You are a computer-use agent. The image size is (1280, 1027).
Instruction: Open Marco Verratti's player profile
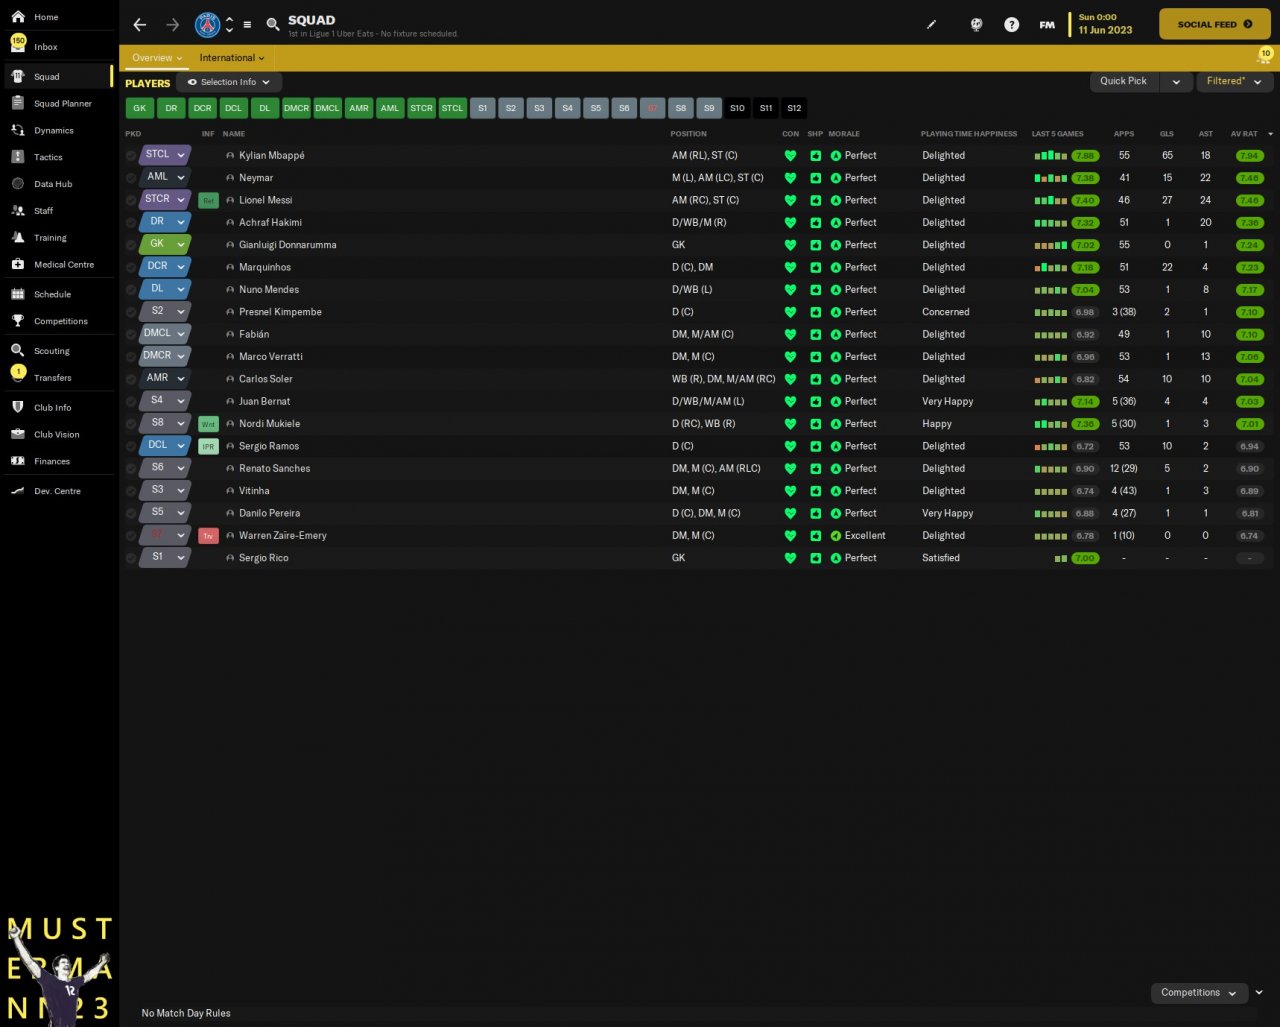271,357
